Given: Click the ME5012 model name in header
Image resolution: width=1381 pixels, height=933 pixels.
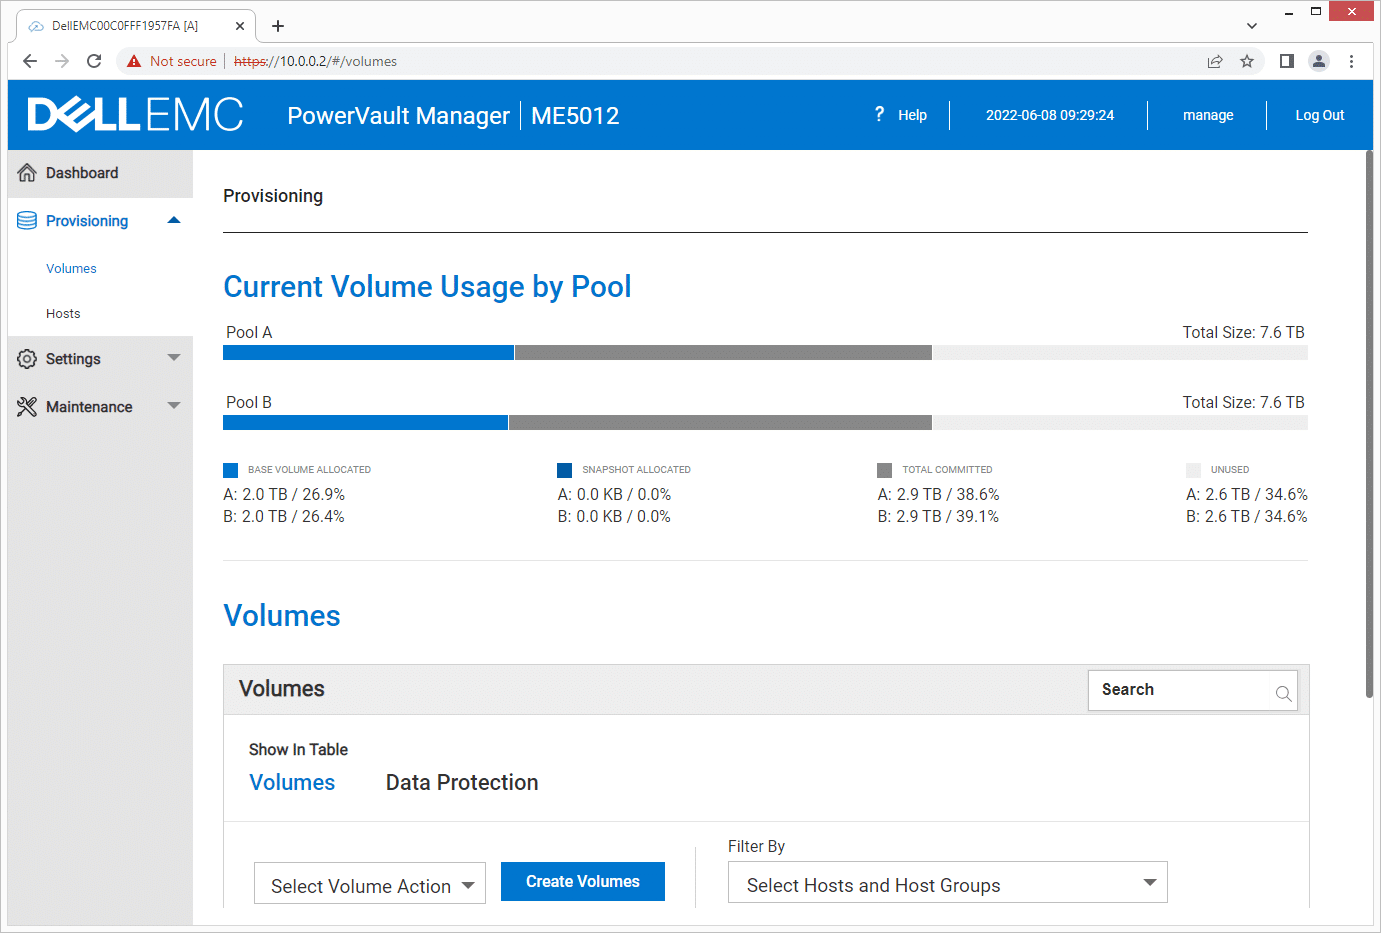Looking at the screenshot, I should (575, 116).
